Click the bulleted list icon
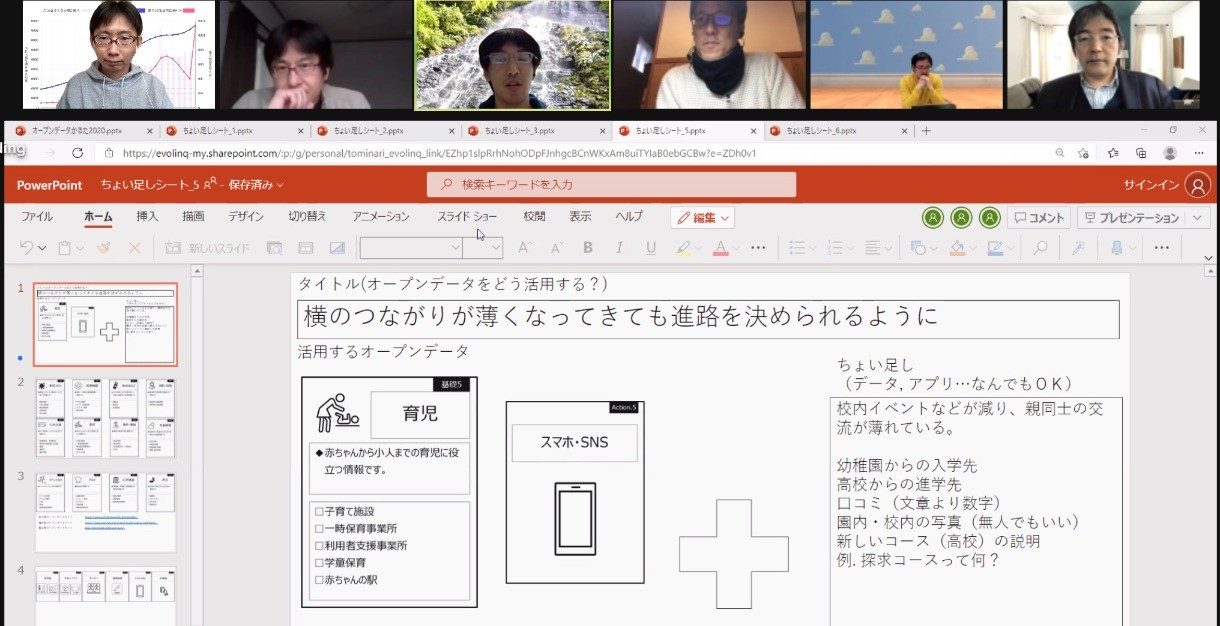Viewport: 1220px width, 626px height. [796, 248]
